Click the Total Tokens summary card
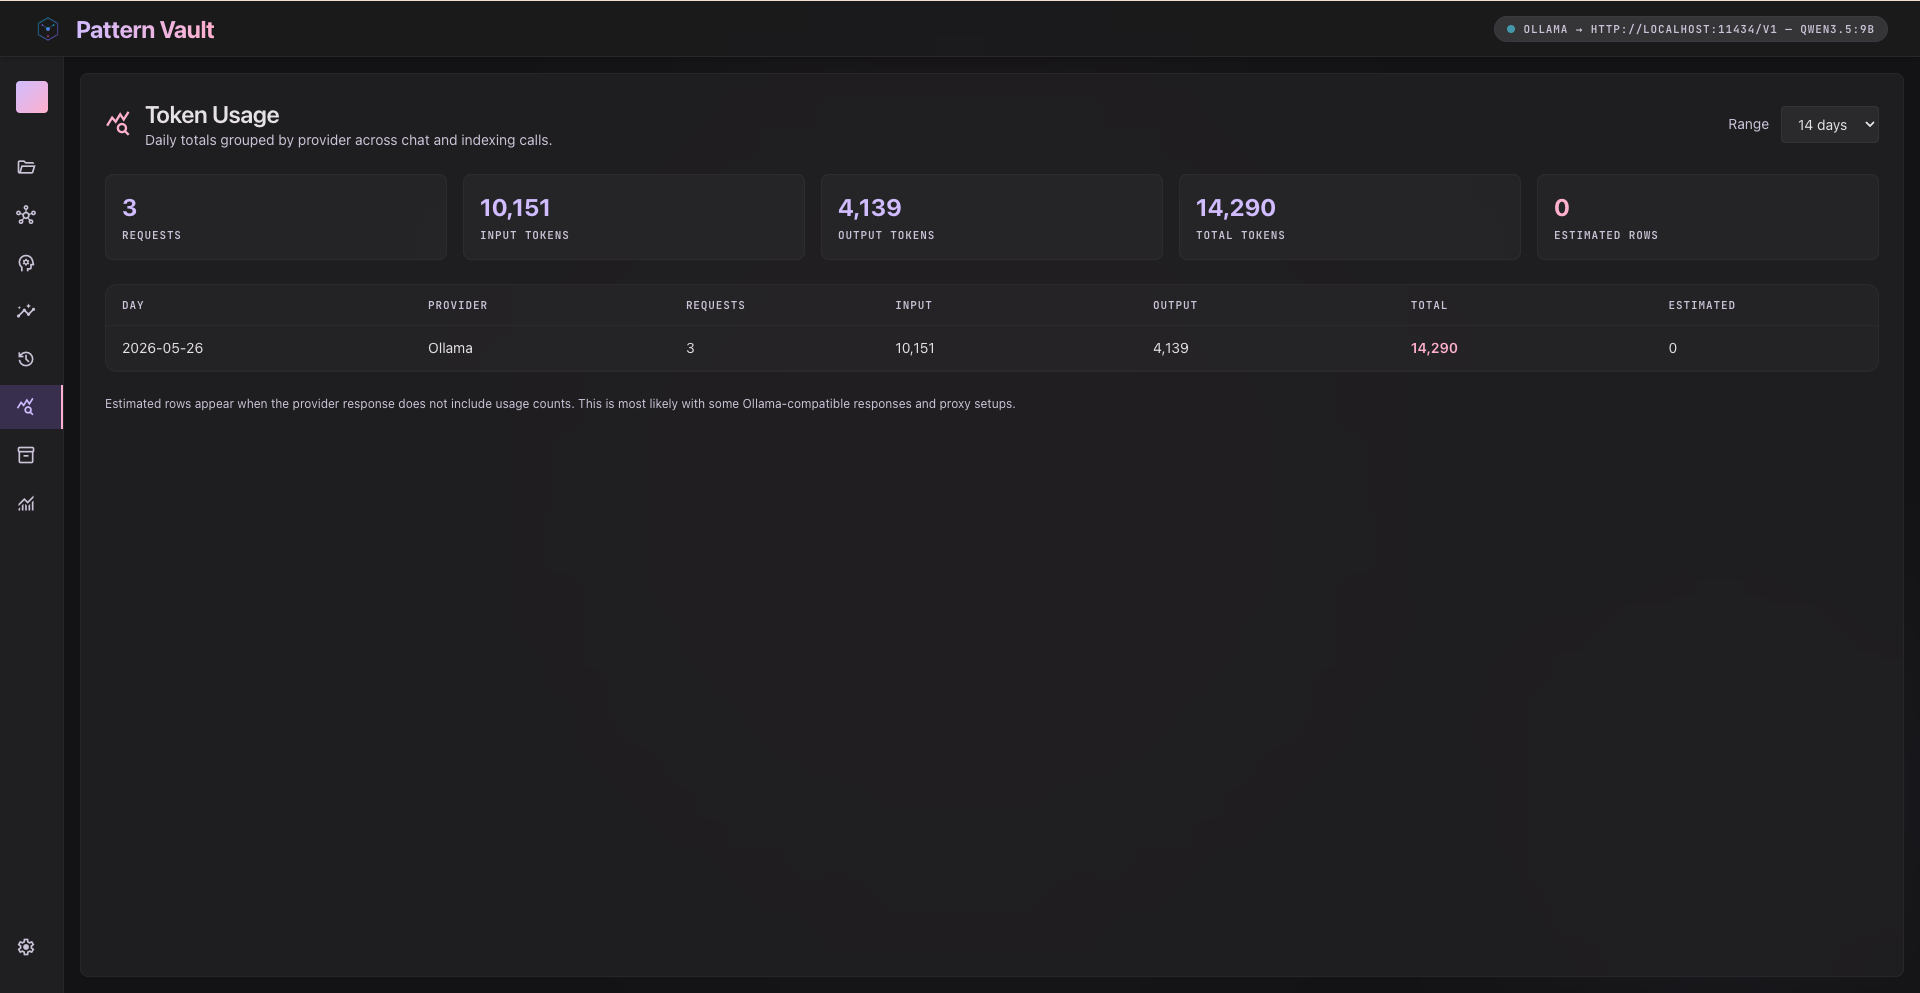The height and width of the screenshot is (993, 1920). click(1350, 217)
